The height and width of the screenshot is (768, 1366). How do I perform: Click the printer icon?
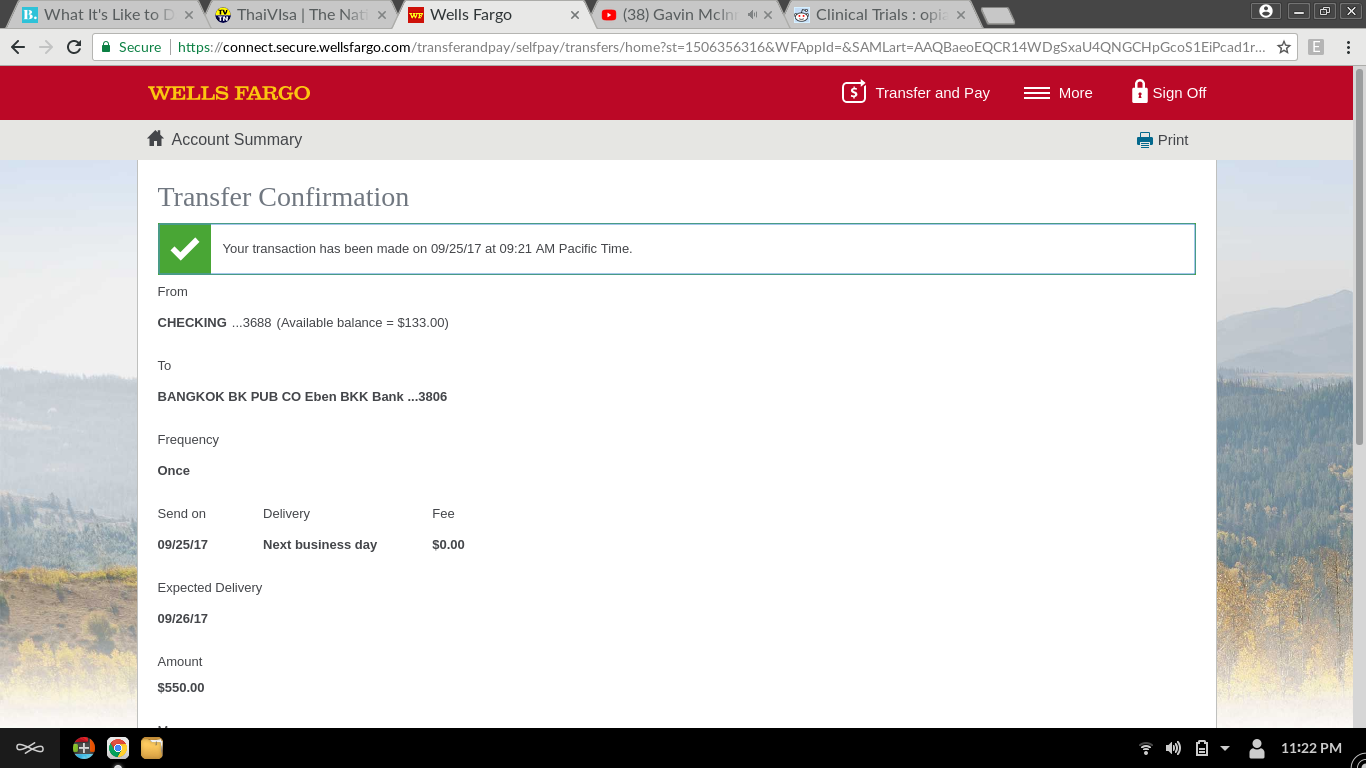point(1145,140)
